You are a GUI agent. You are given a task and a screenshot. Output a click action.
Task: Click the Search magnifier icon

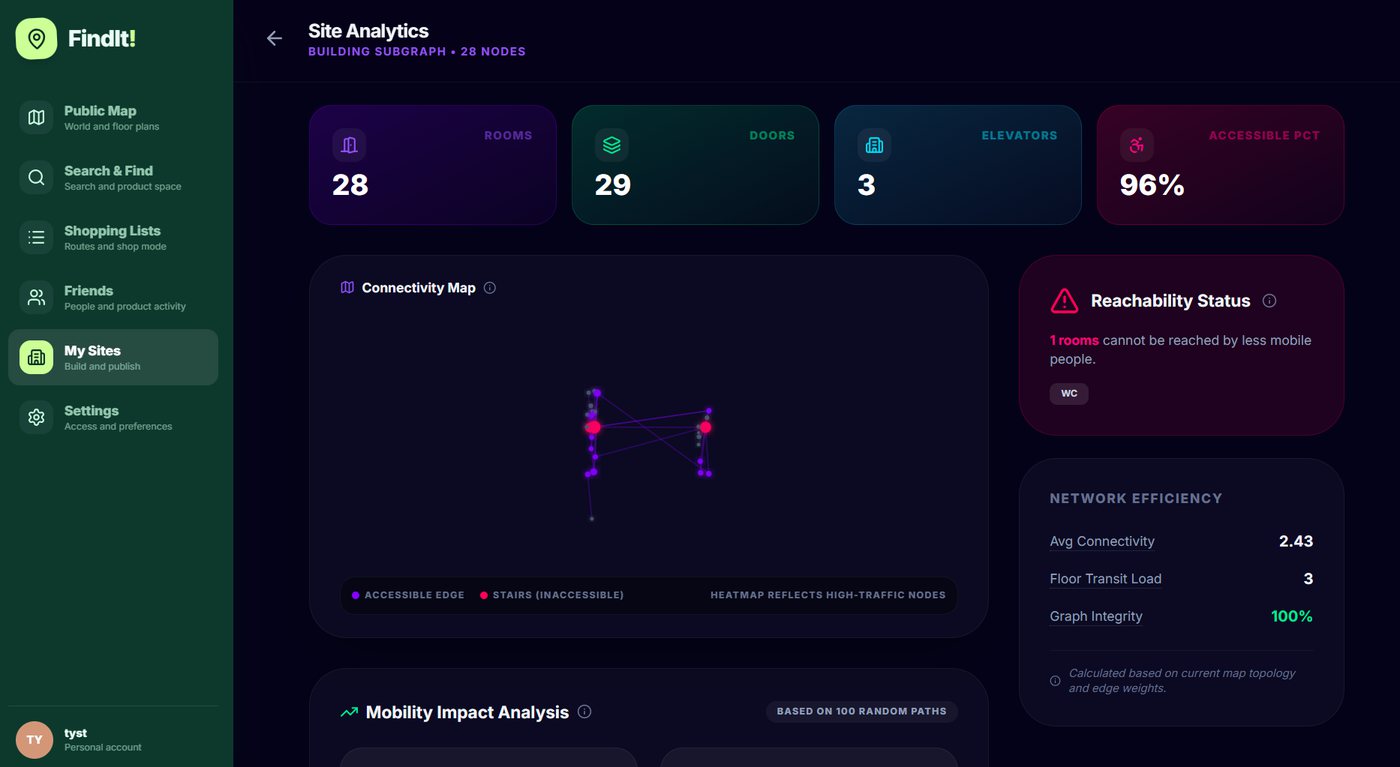pos(36,177)
